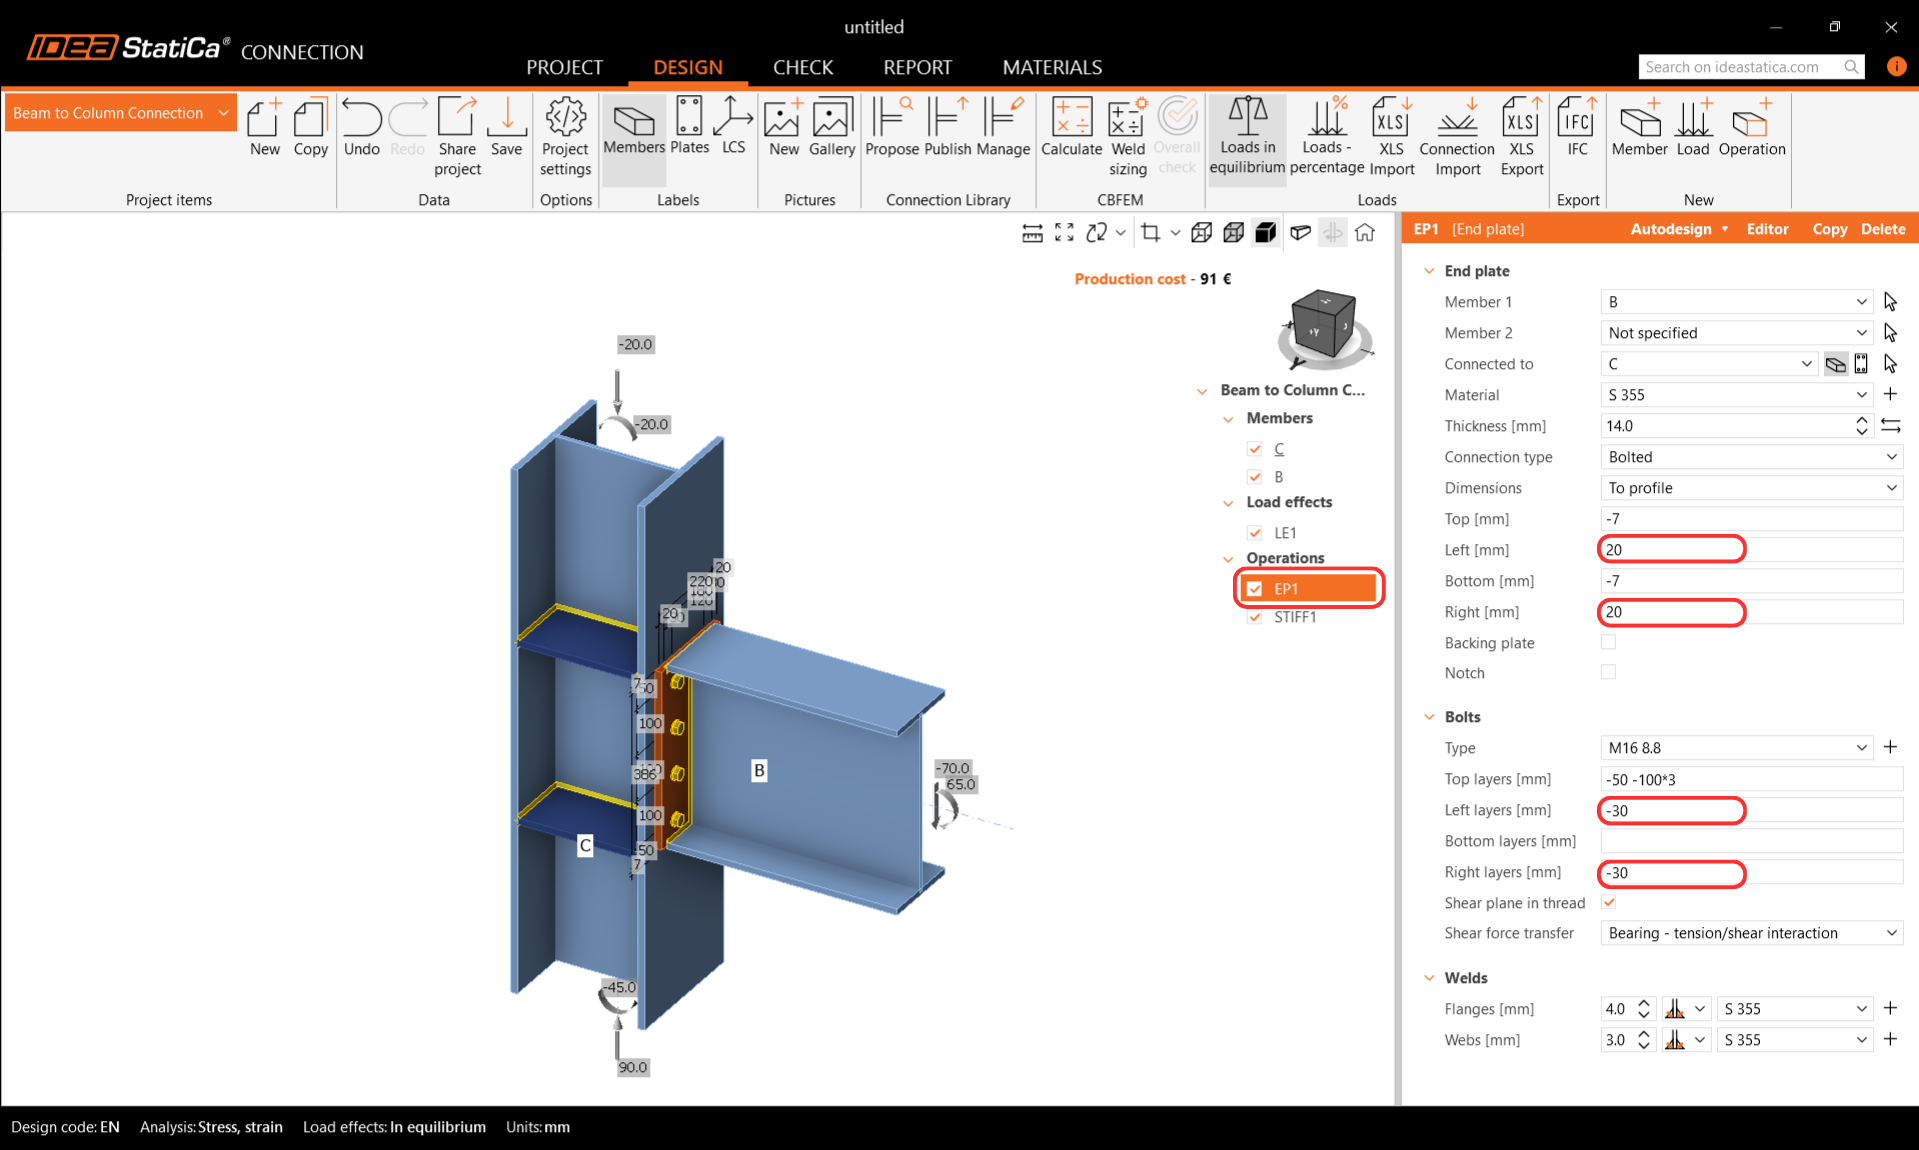Enable the Backing plate checkbox

pos(1608,642)
